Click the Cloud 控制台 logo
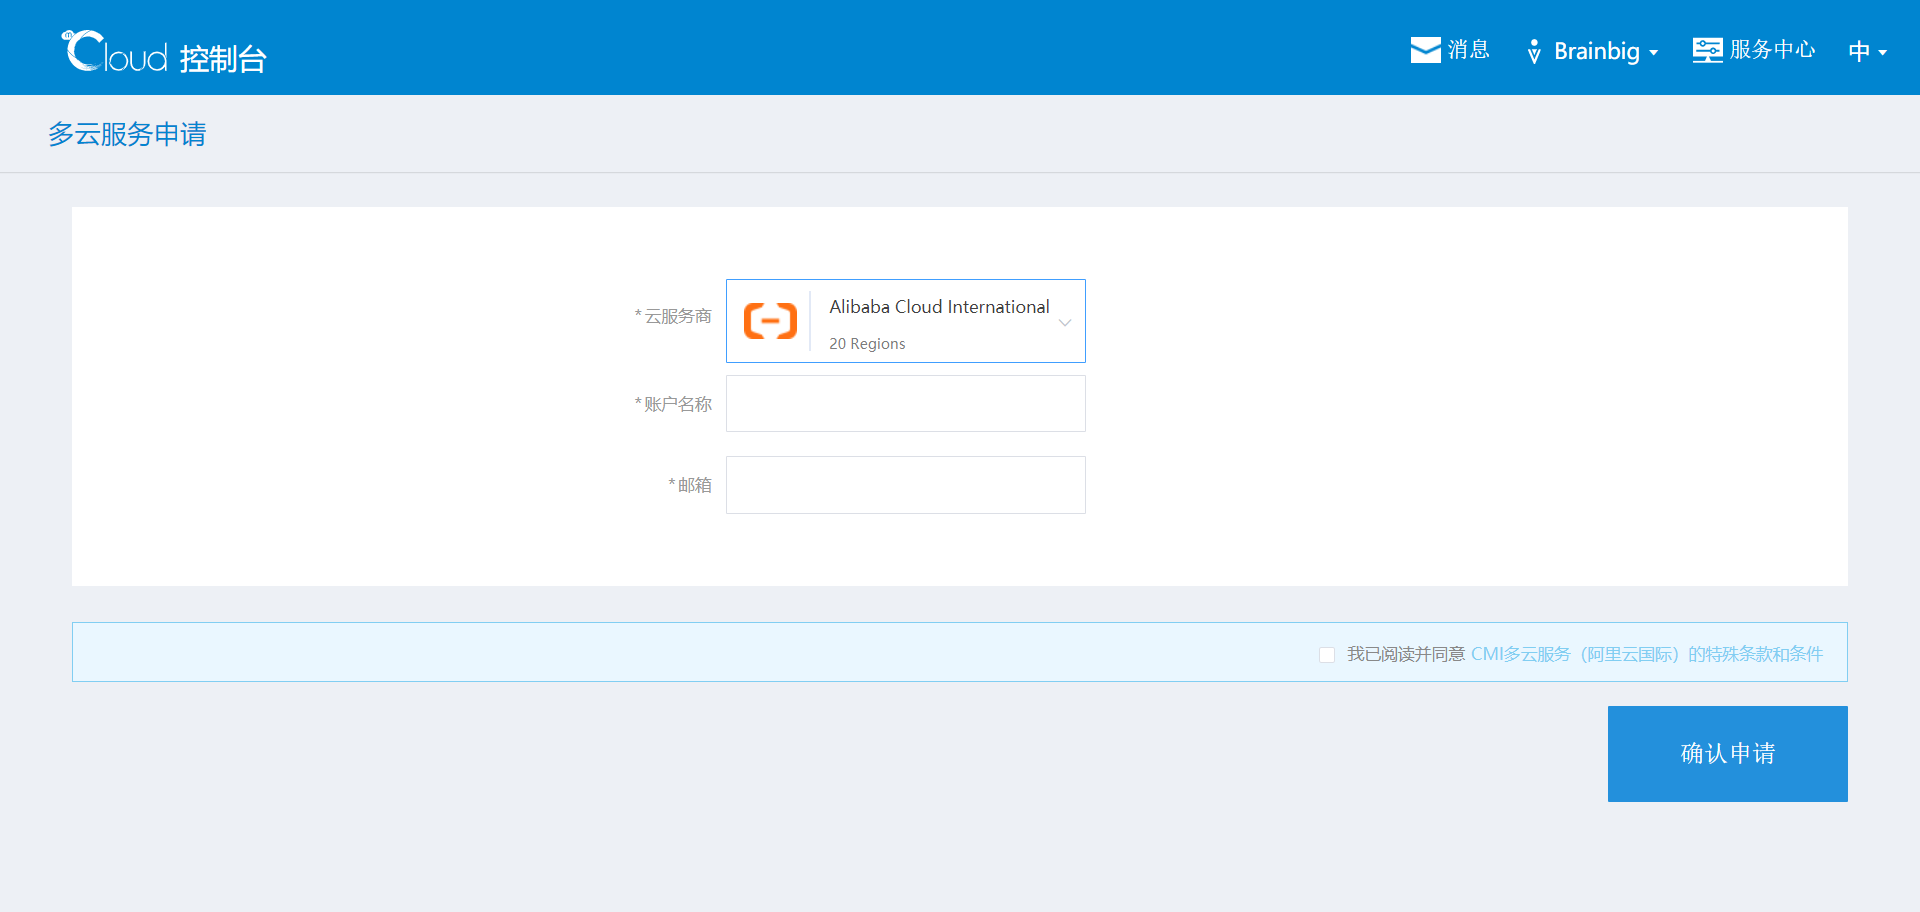 164,52
